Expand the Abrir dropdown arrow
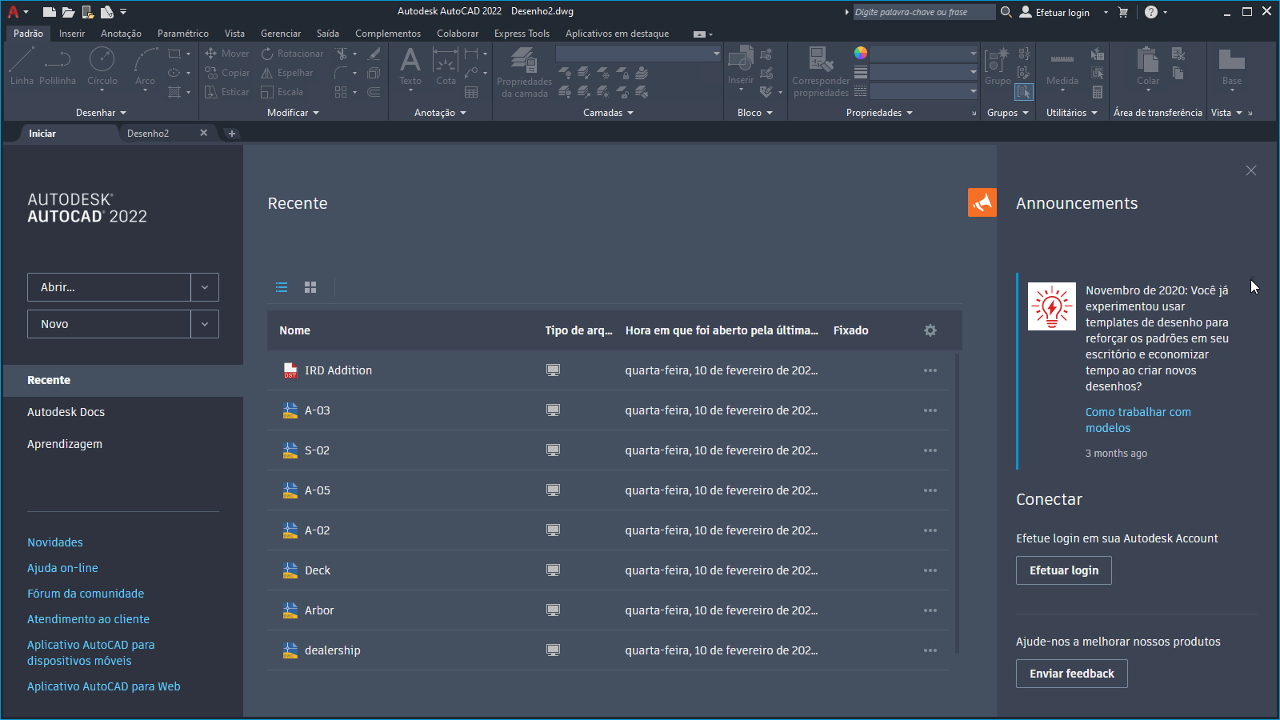Image resolution: width=1280 pixels, height=720 pixels. point(204,287)
